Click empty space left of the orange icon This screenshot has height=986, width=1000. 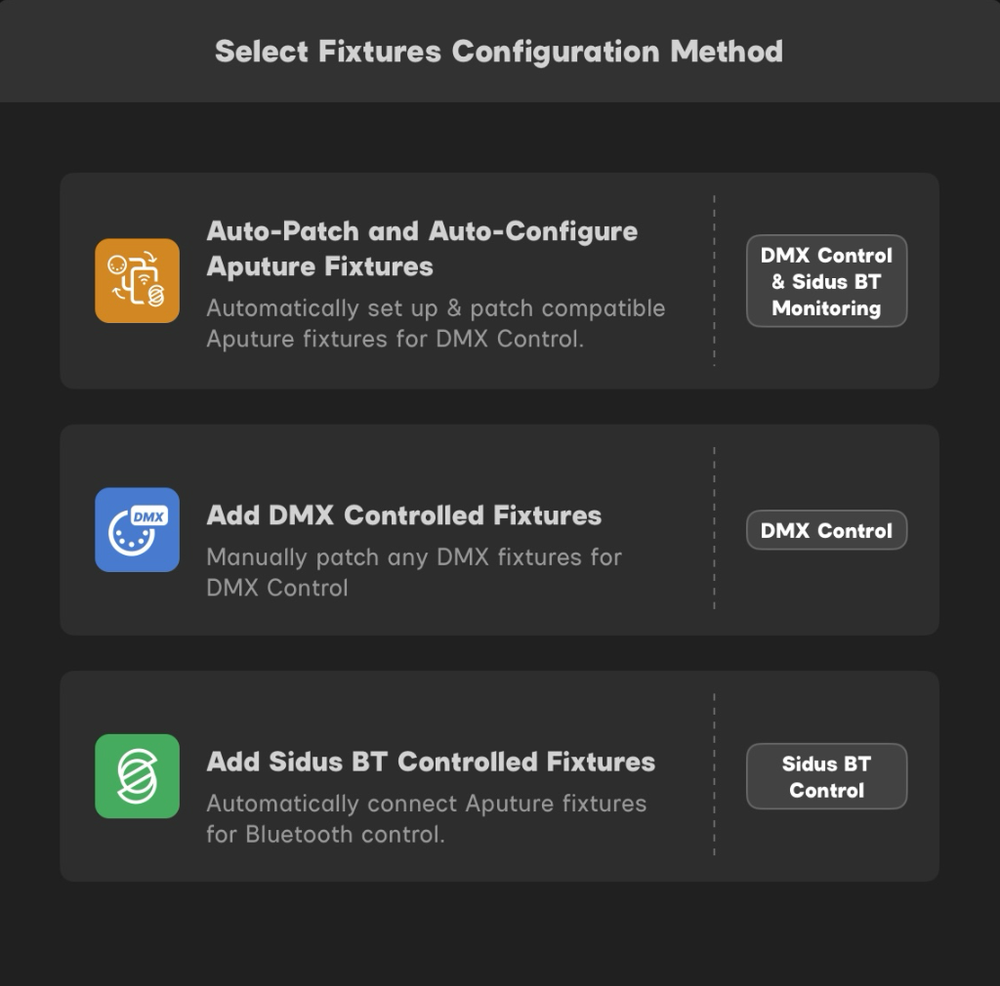click(x=77, y=281)
